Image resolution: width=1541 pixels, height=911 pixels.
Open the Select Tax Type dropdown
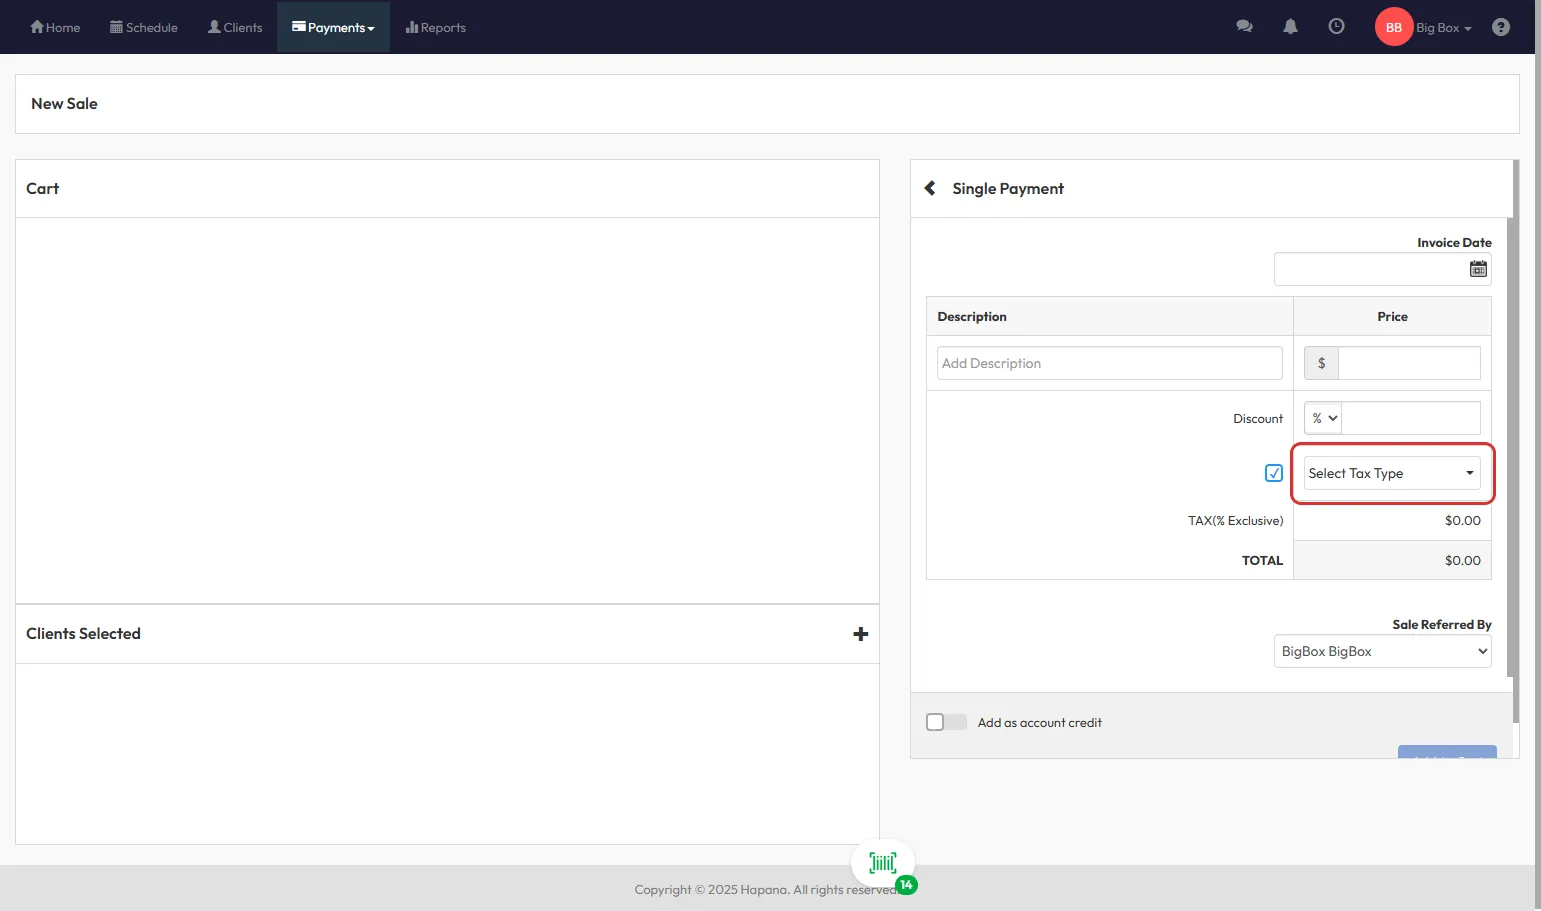tap(1391, 473)
